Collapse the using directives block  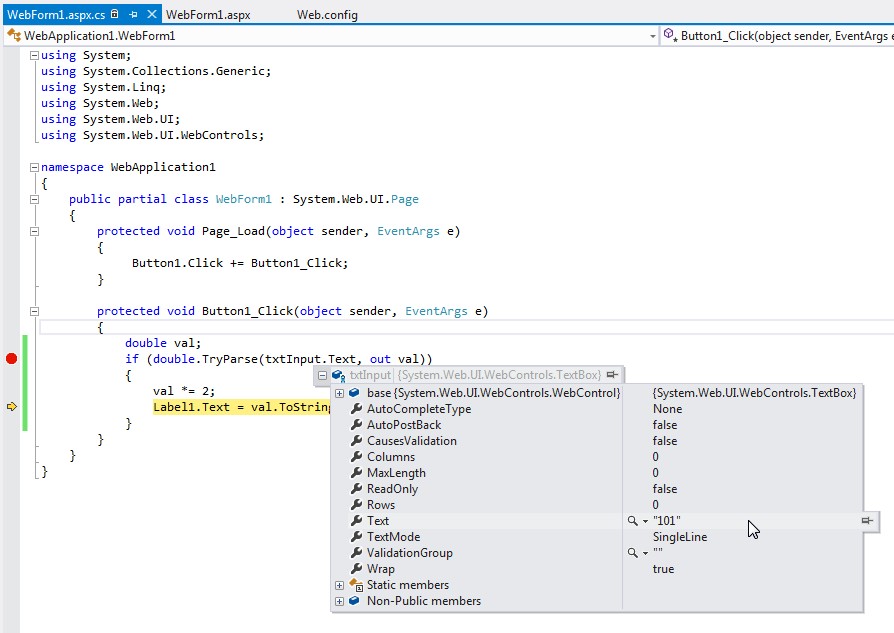(34, 55)
